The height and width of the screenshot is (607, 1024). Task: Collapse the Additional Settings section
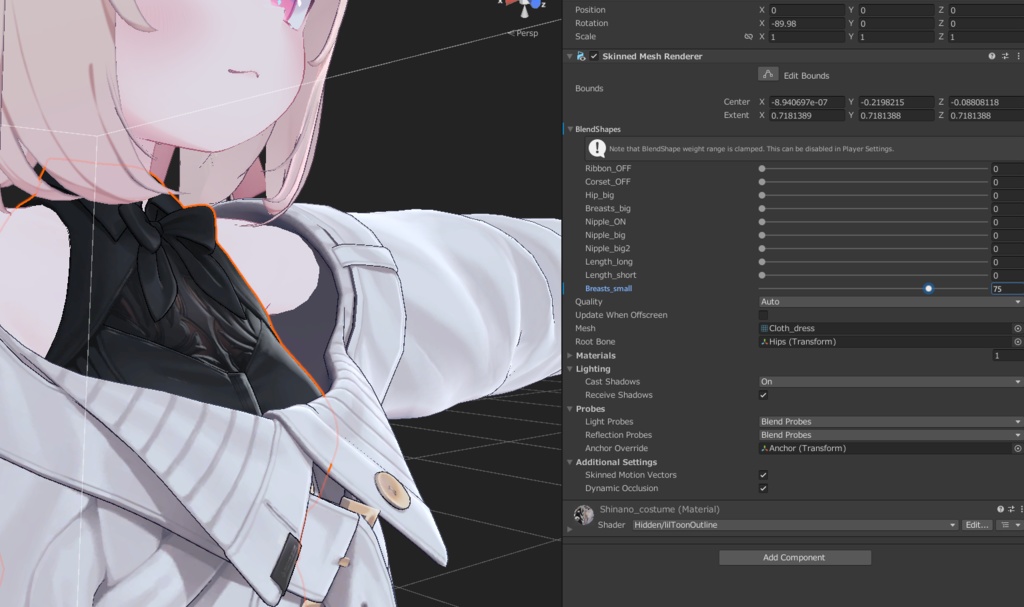coord(569,462)
